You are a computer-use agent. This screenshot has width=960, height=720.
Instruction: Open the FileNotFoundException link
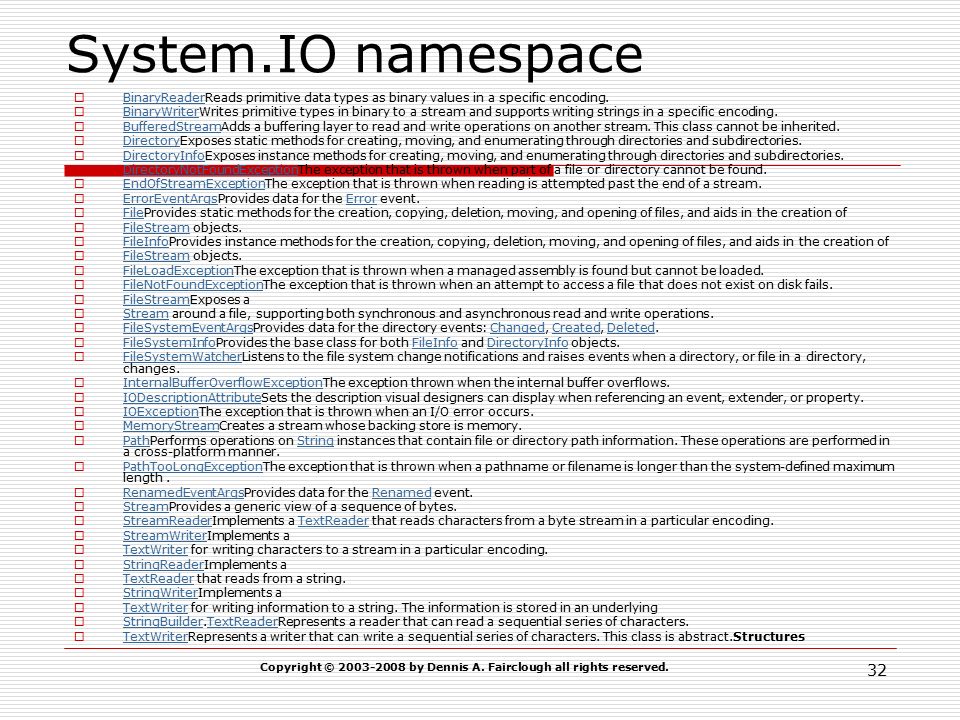(193, 285)
